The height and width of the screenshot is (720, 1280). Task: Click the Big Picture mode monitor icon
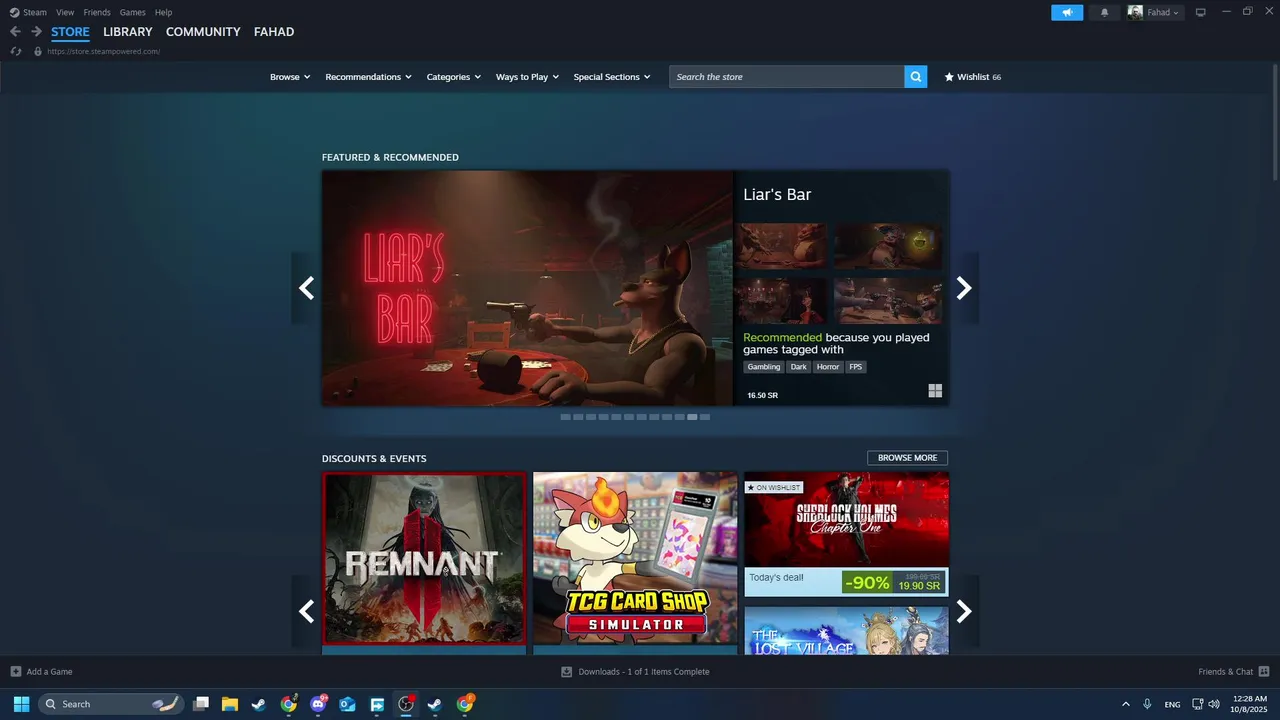click(x=1200, y=12)
